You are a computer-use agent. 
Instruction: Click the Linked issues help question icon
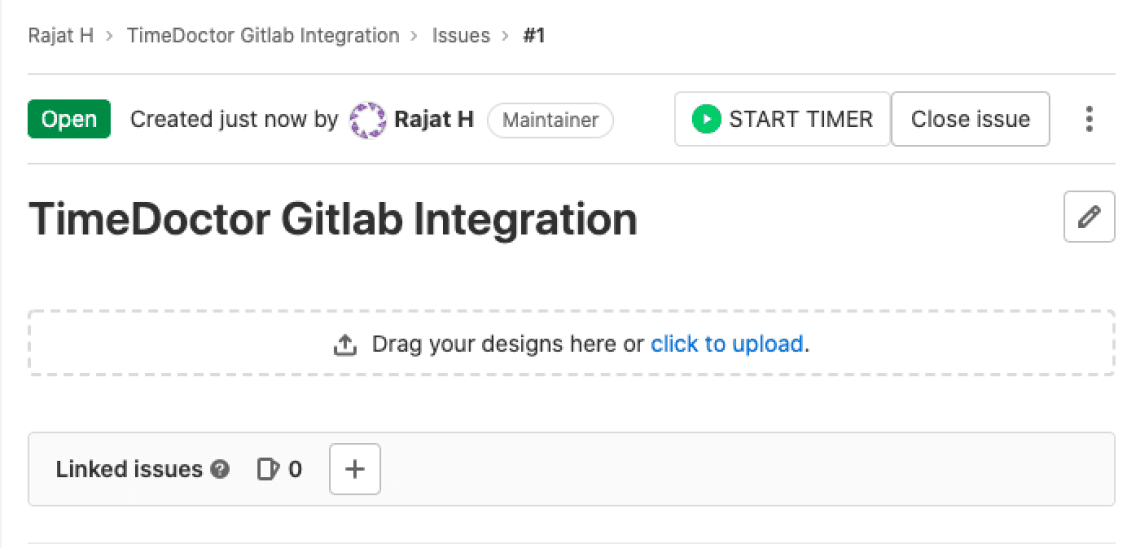pos(221,469)
